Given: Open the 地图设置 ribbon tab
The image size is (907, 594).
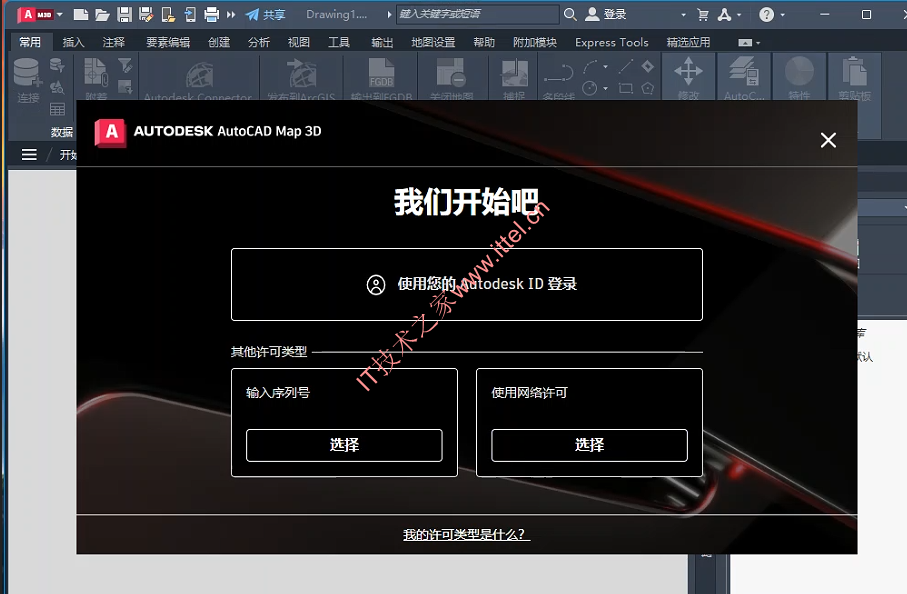Looking at the screenshot, I should point(433,42).
